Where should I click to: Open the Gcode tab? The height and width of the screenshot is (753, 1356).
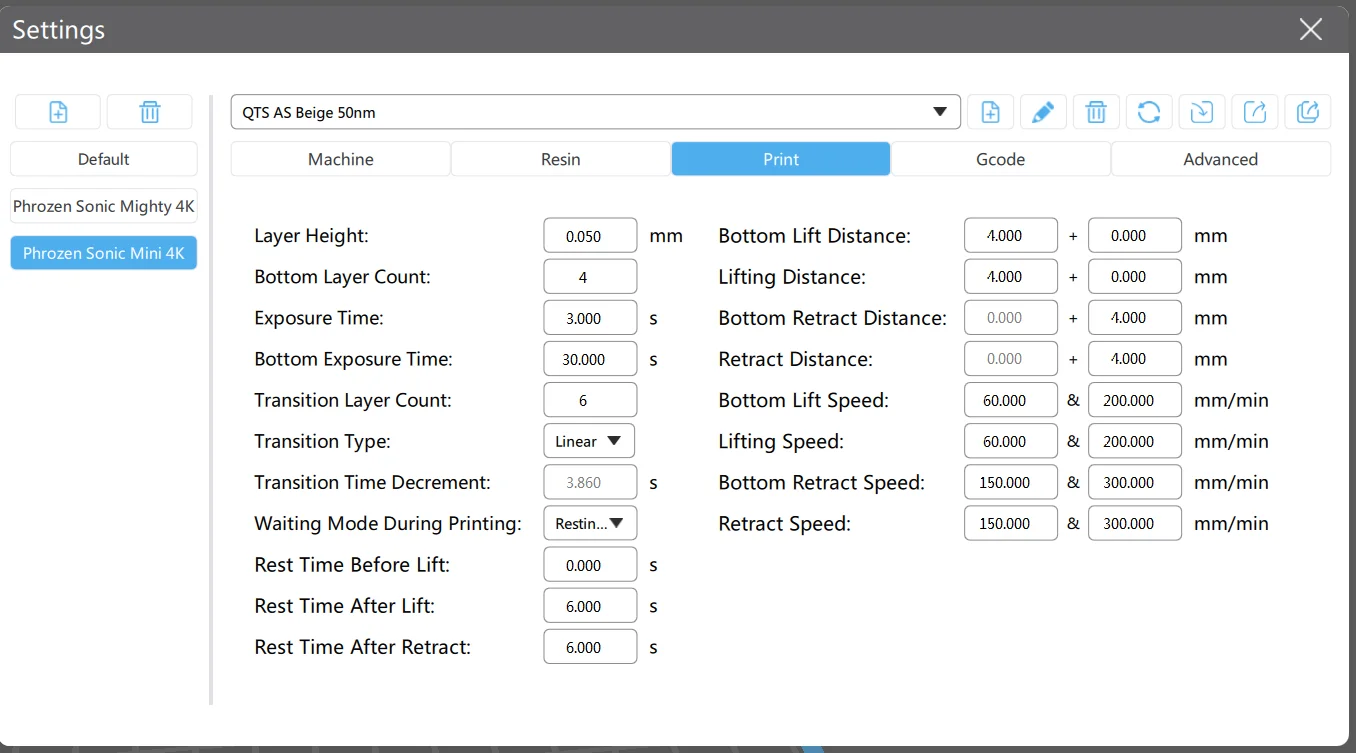1000,159
